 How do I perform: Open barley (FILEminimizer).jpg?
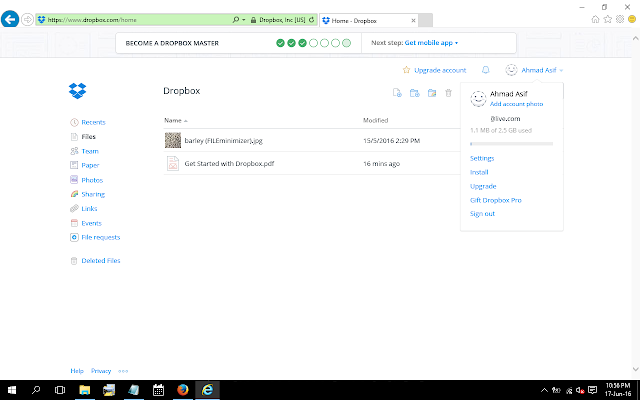click(223, 140)
